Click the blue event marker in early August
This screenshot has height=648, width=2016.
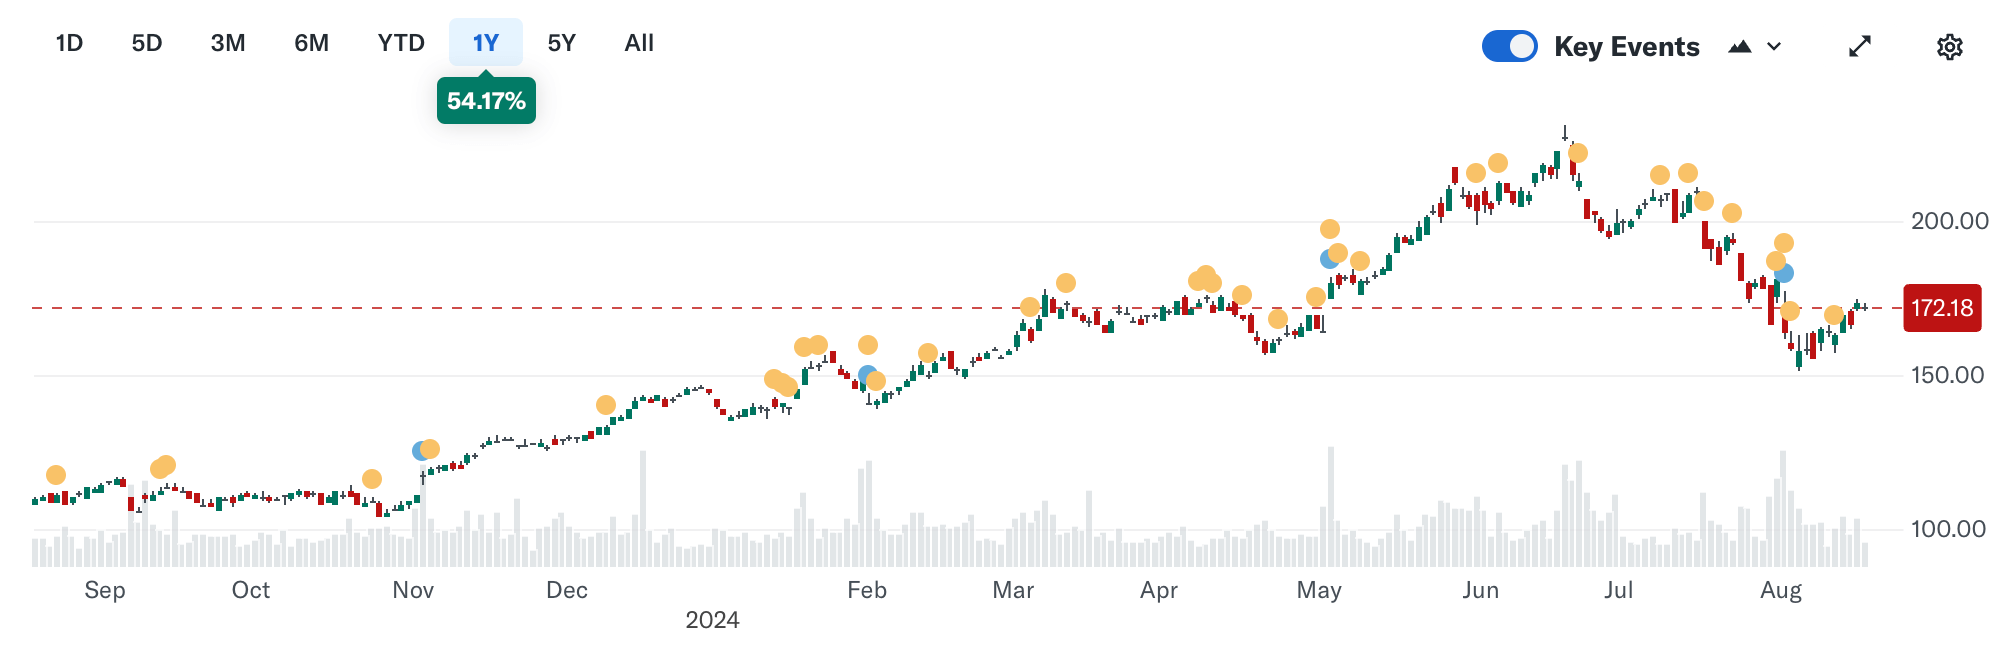pyautogui.click(x=1785, y=273)
